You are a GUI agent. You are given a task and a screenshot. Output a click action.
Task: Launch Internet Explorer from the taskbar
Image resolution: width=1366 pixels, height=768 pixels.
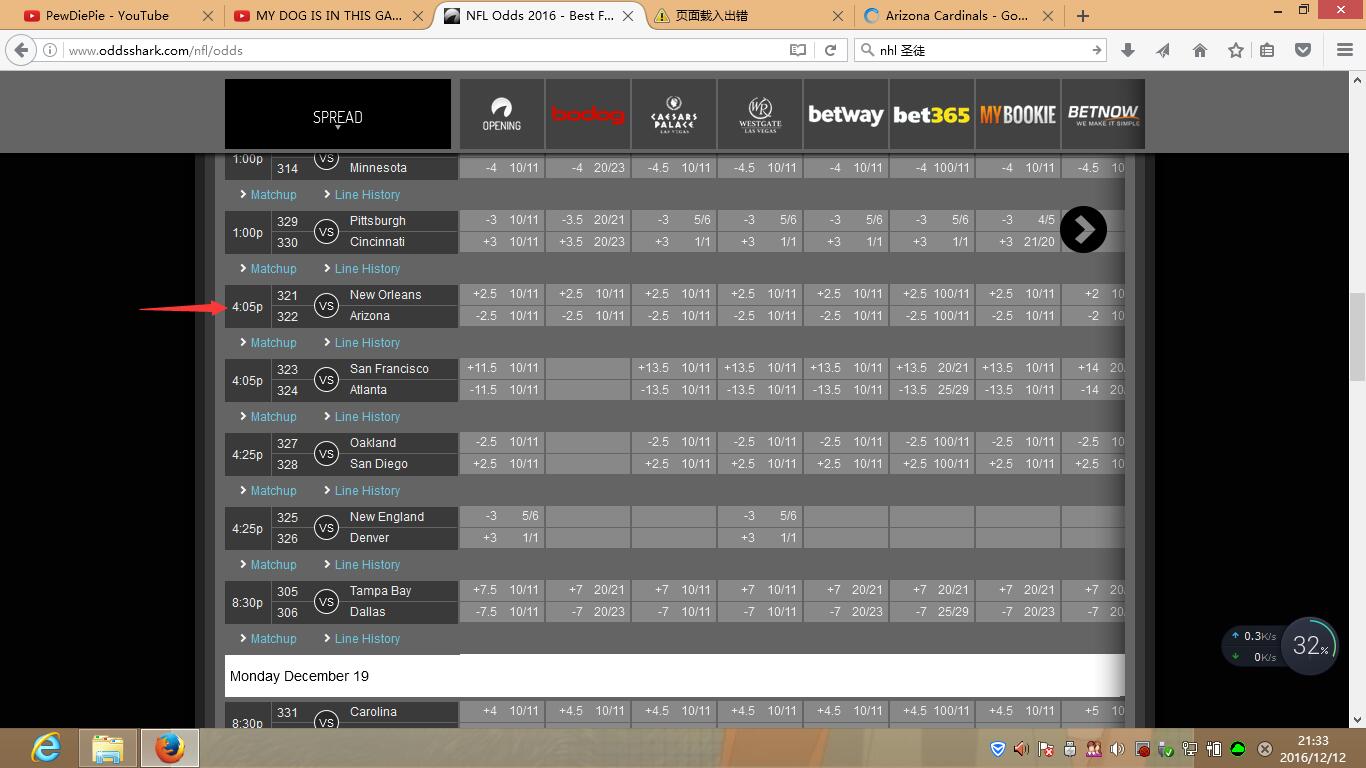click(x=46, y=747)
